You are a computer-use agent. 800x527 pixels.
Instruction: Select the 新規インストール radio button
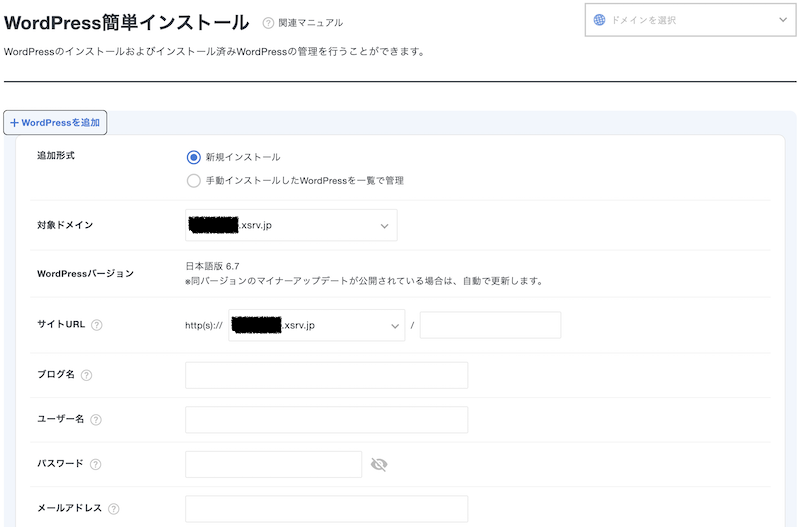click(193, 157)
